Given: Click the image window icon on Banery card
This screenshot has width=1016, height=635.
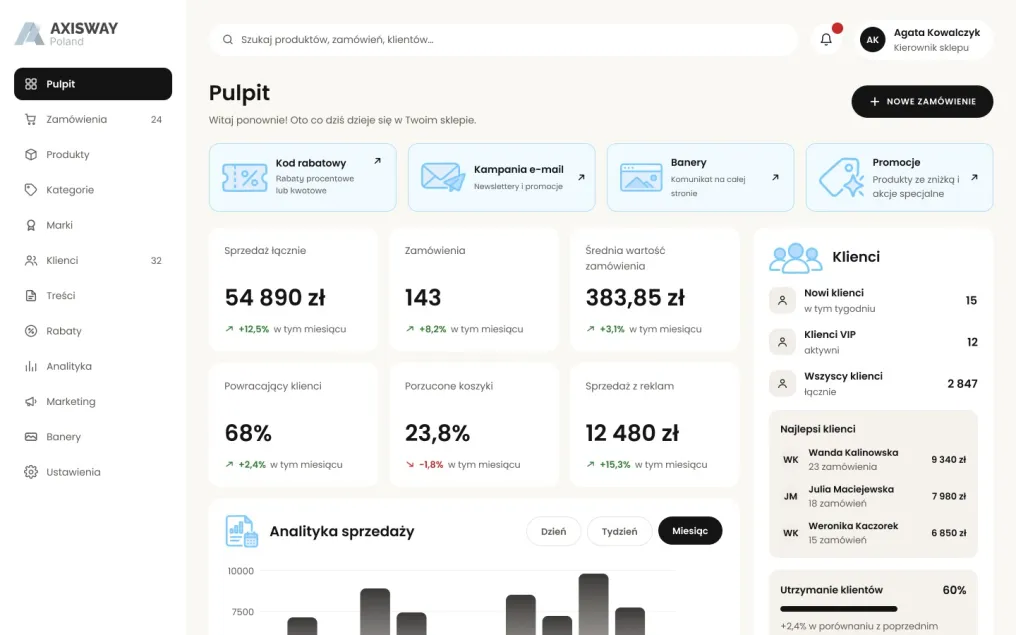Looking at the screenshot, I should tap(641, 178).
